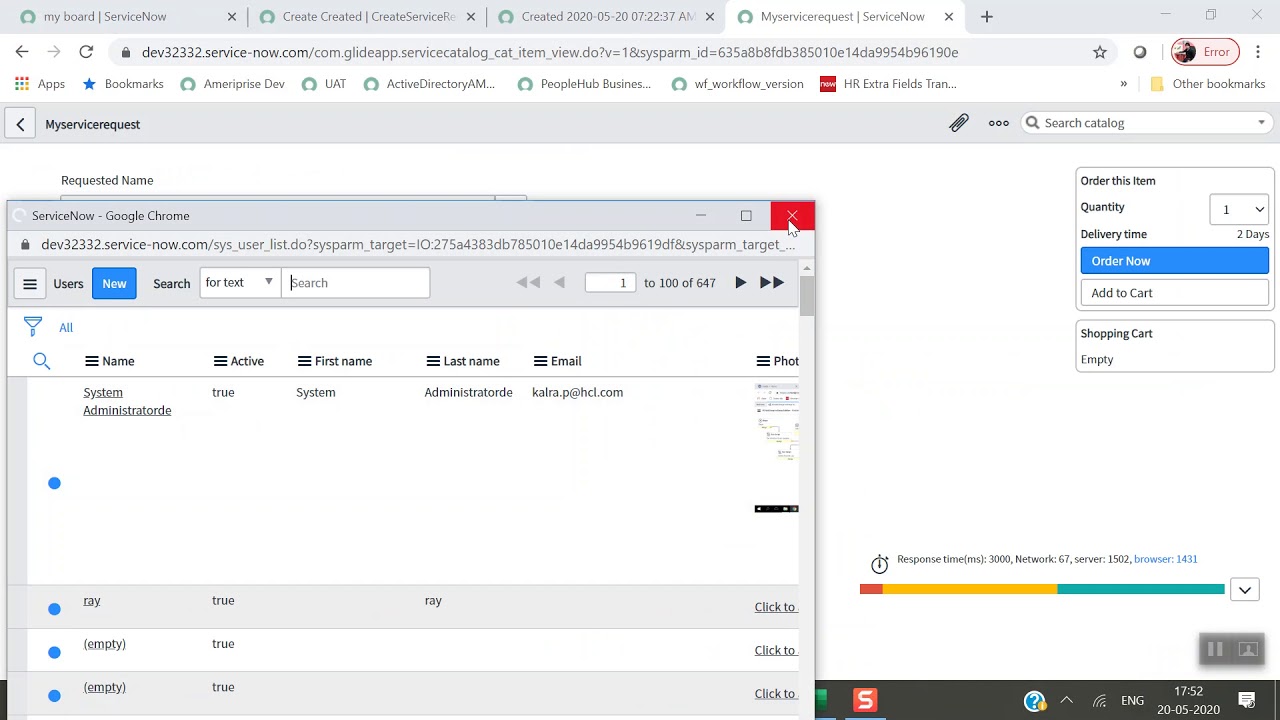This screenshot has height=720, width=1280.
Task: Open the attachments paperclip icon
Action: (959, 123)
